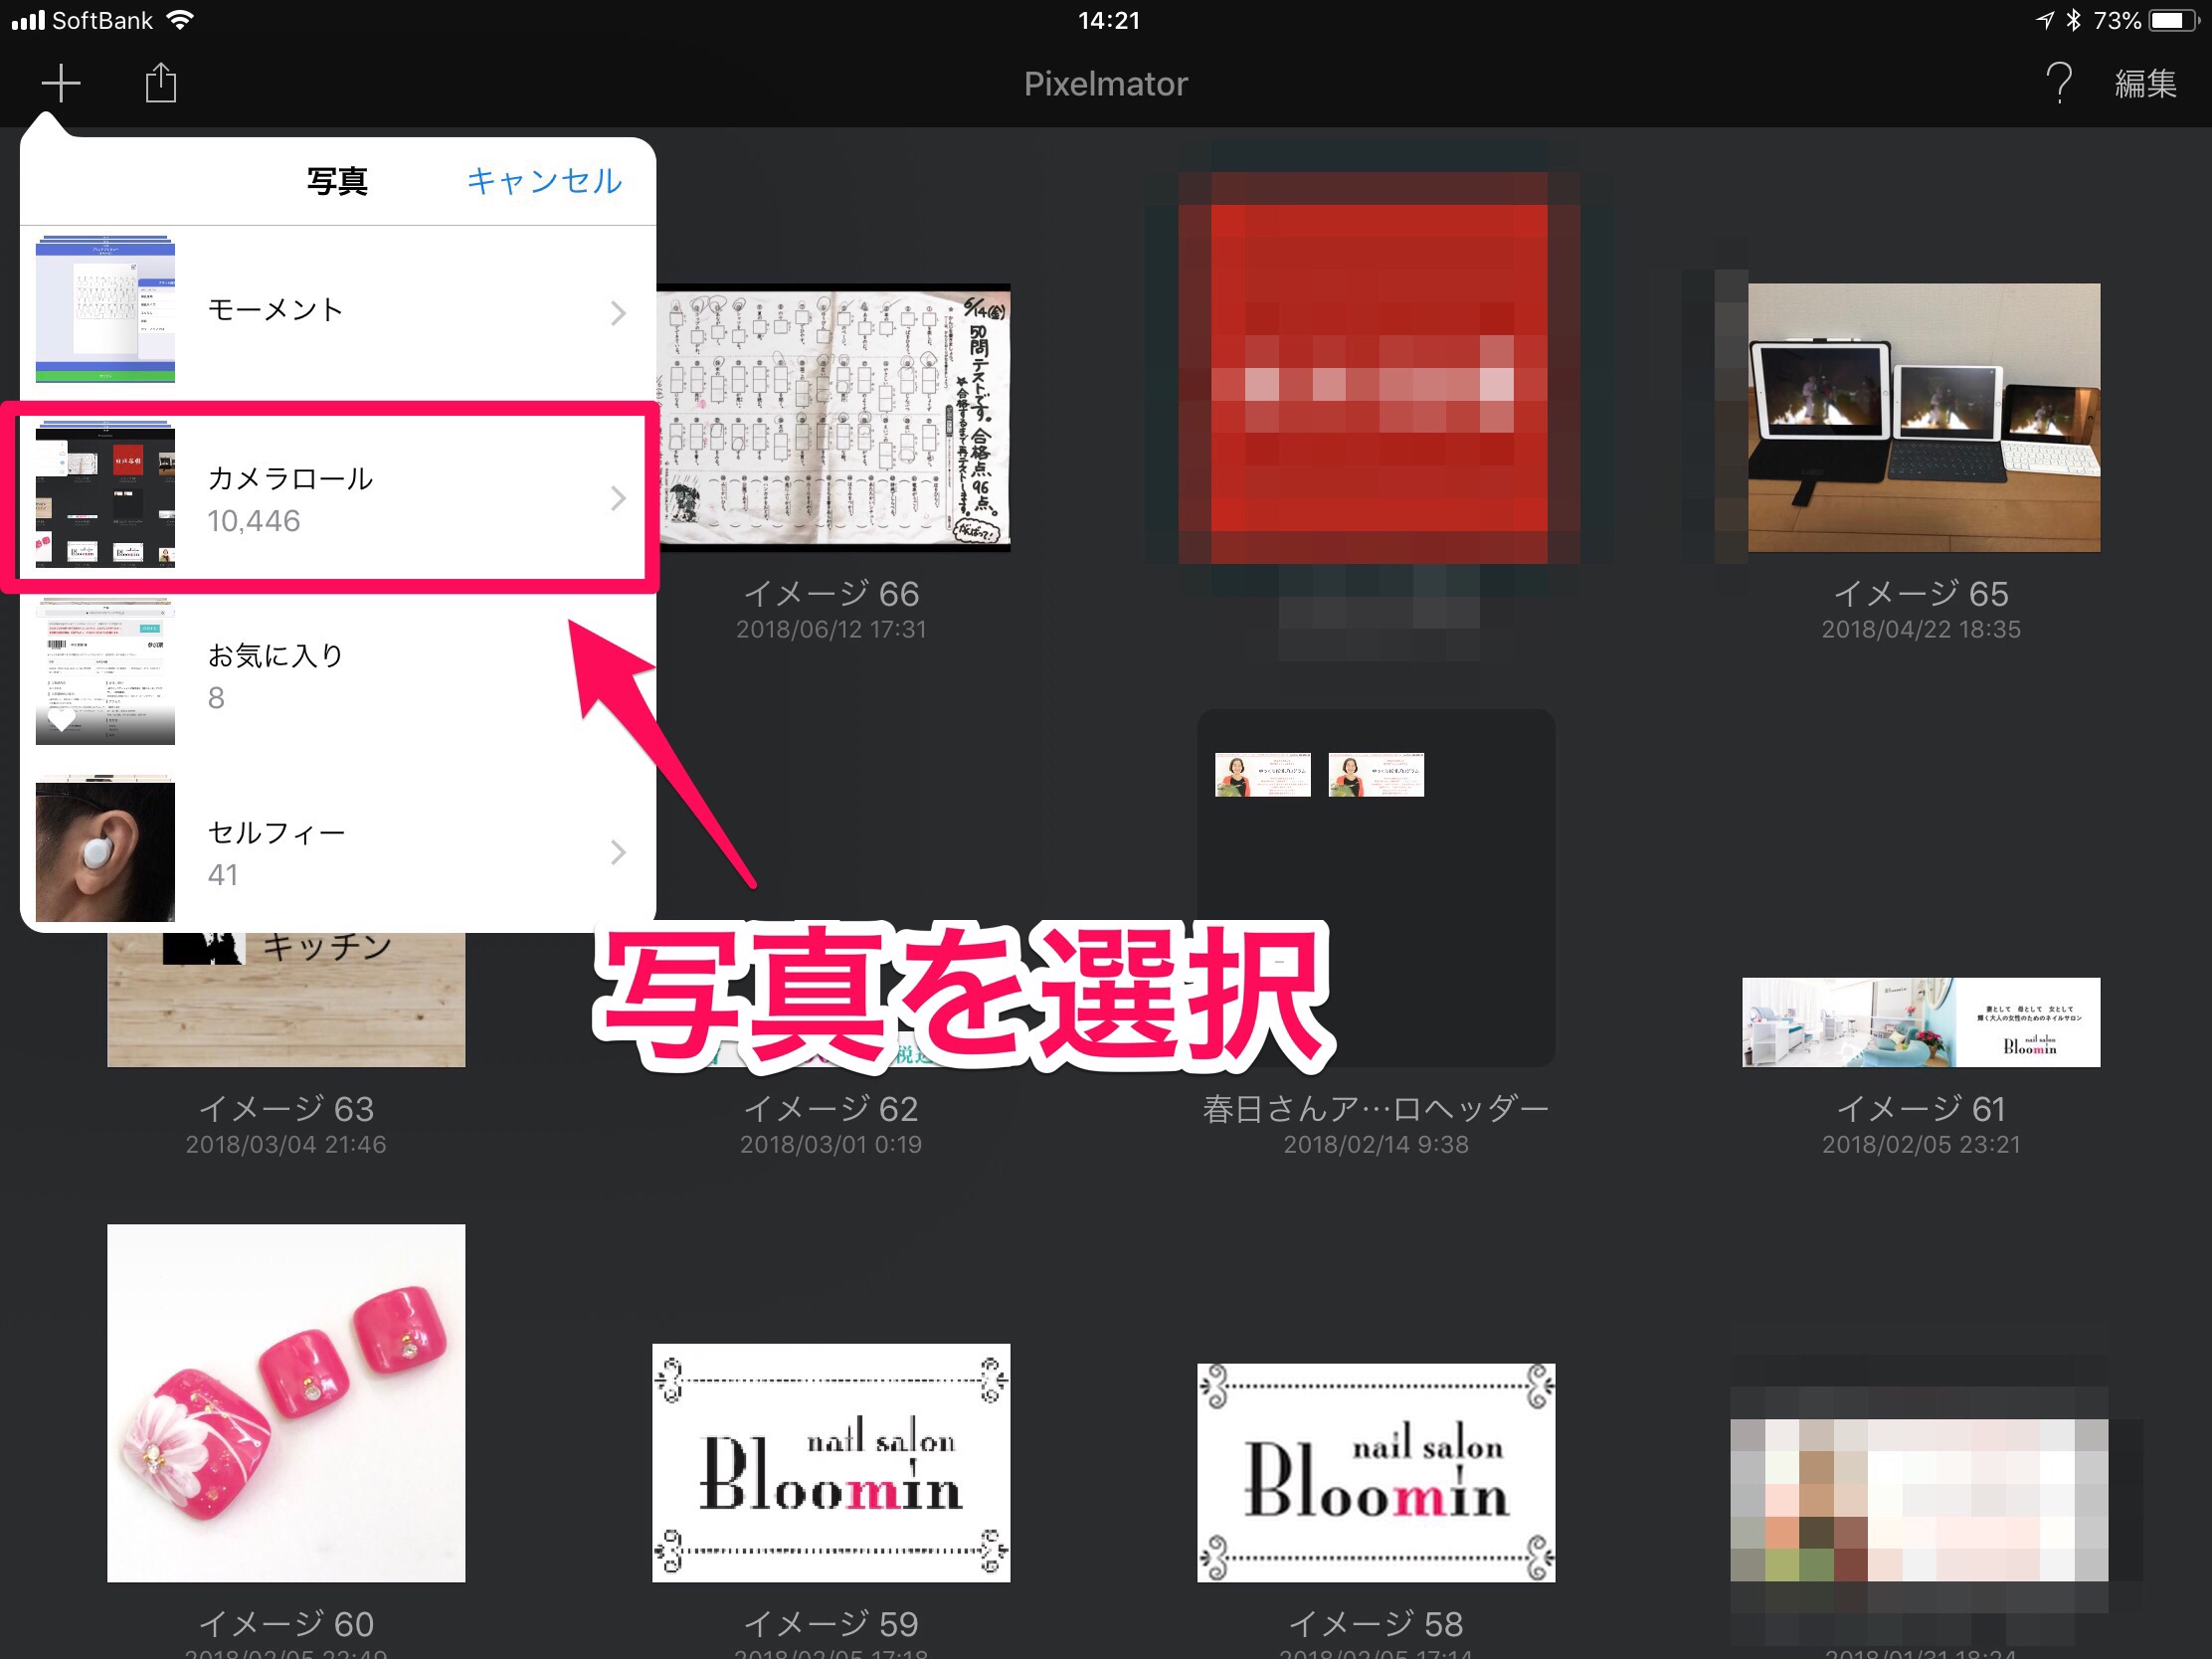The height and width of the screenshot is (1659, 2212).
Task: Expand the カメラロール album chevron
Action: click(x=618, y=498)
